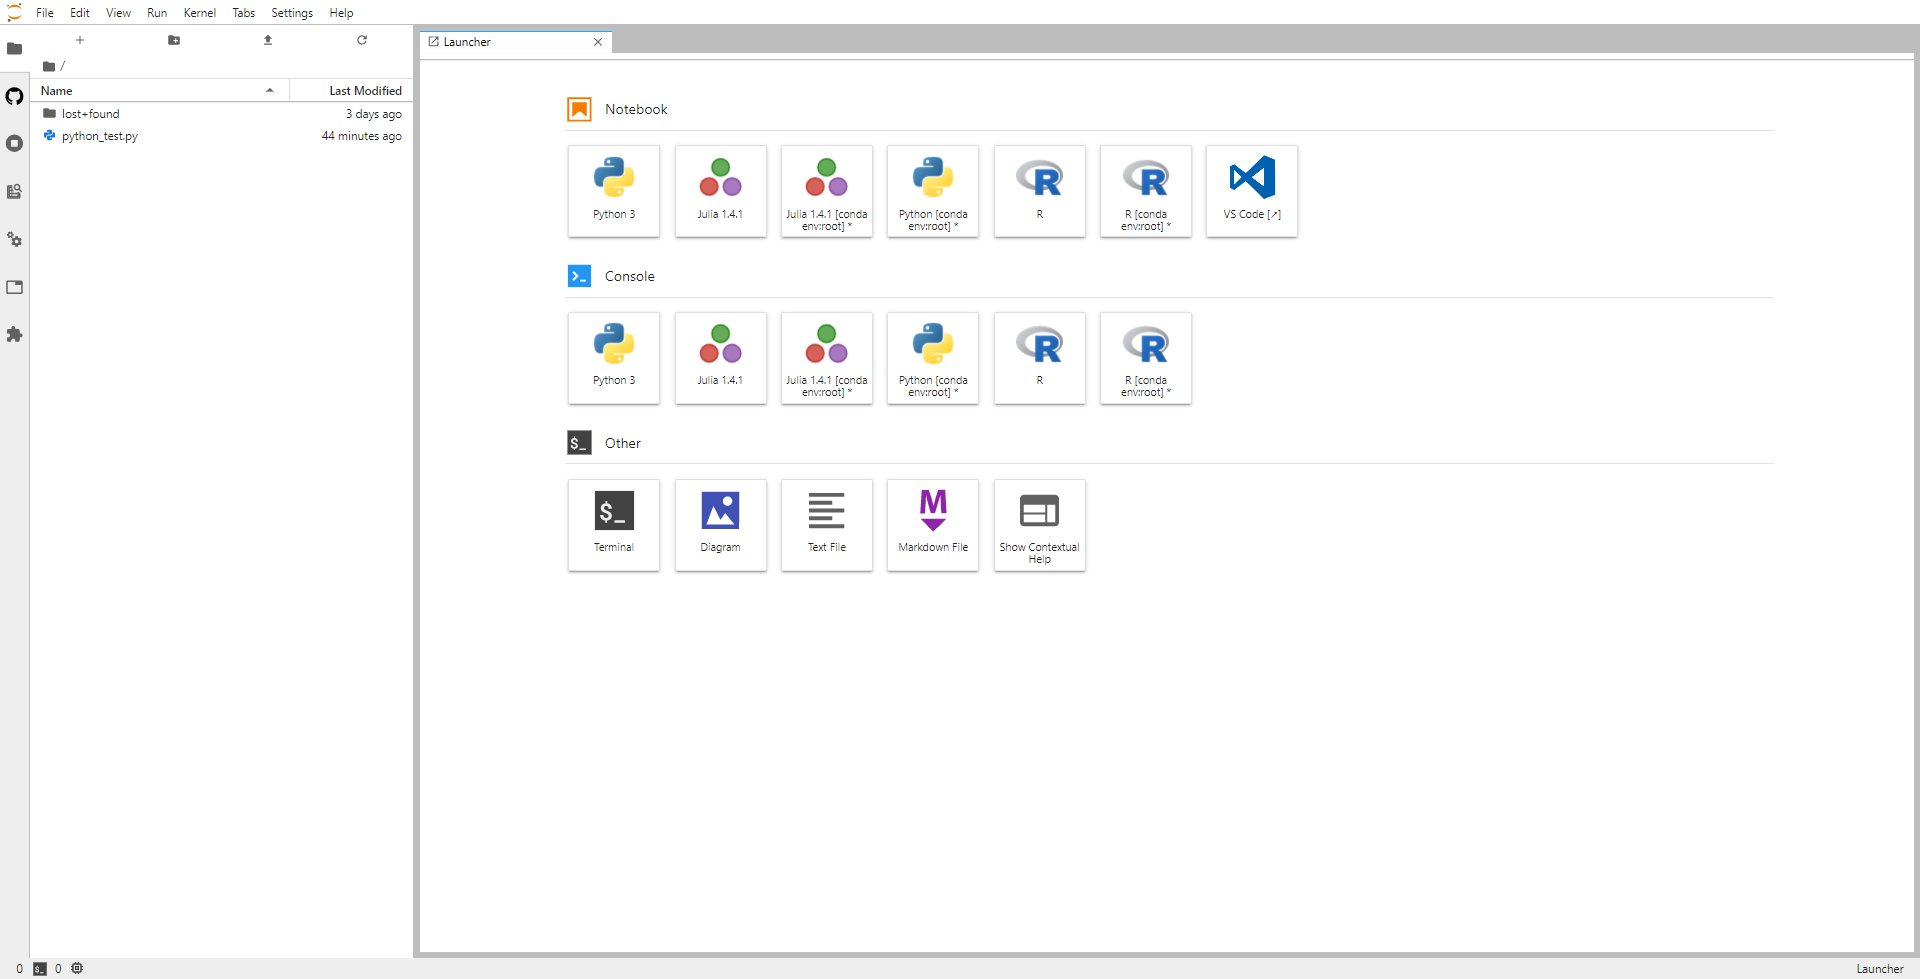Close the Launcher tab

(x=598, y=42)
